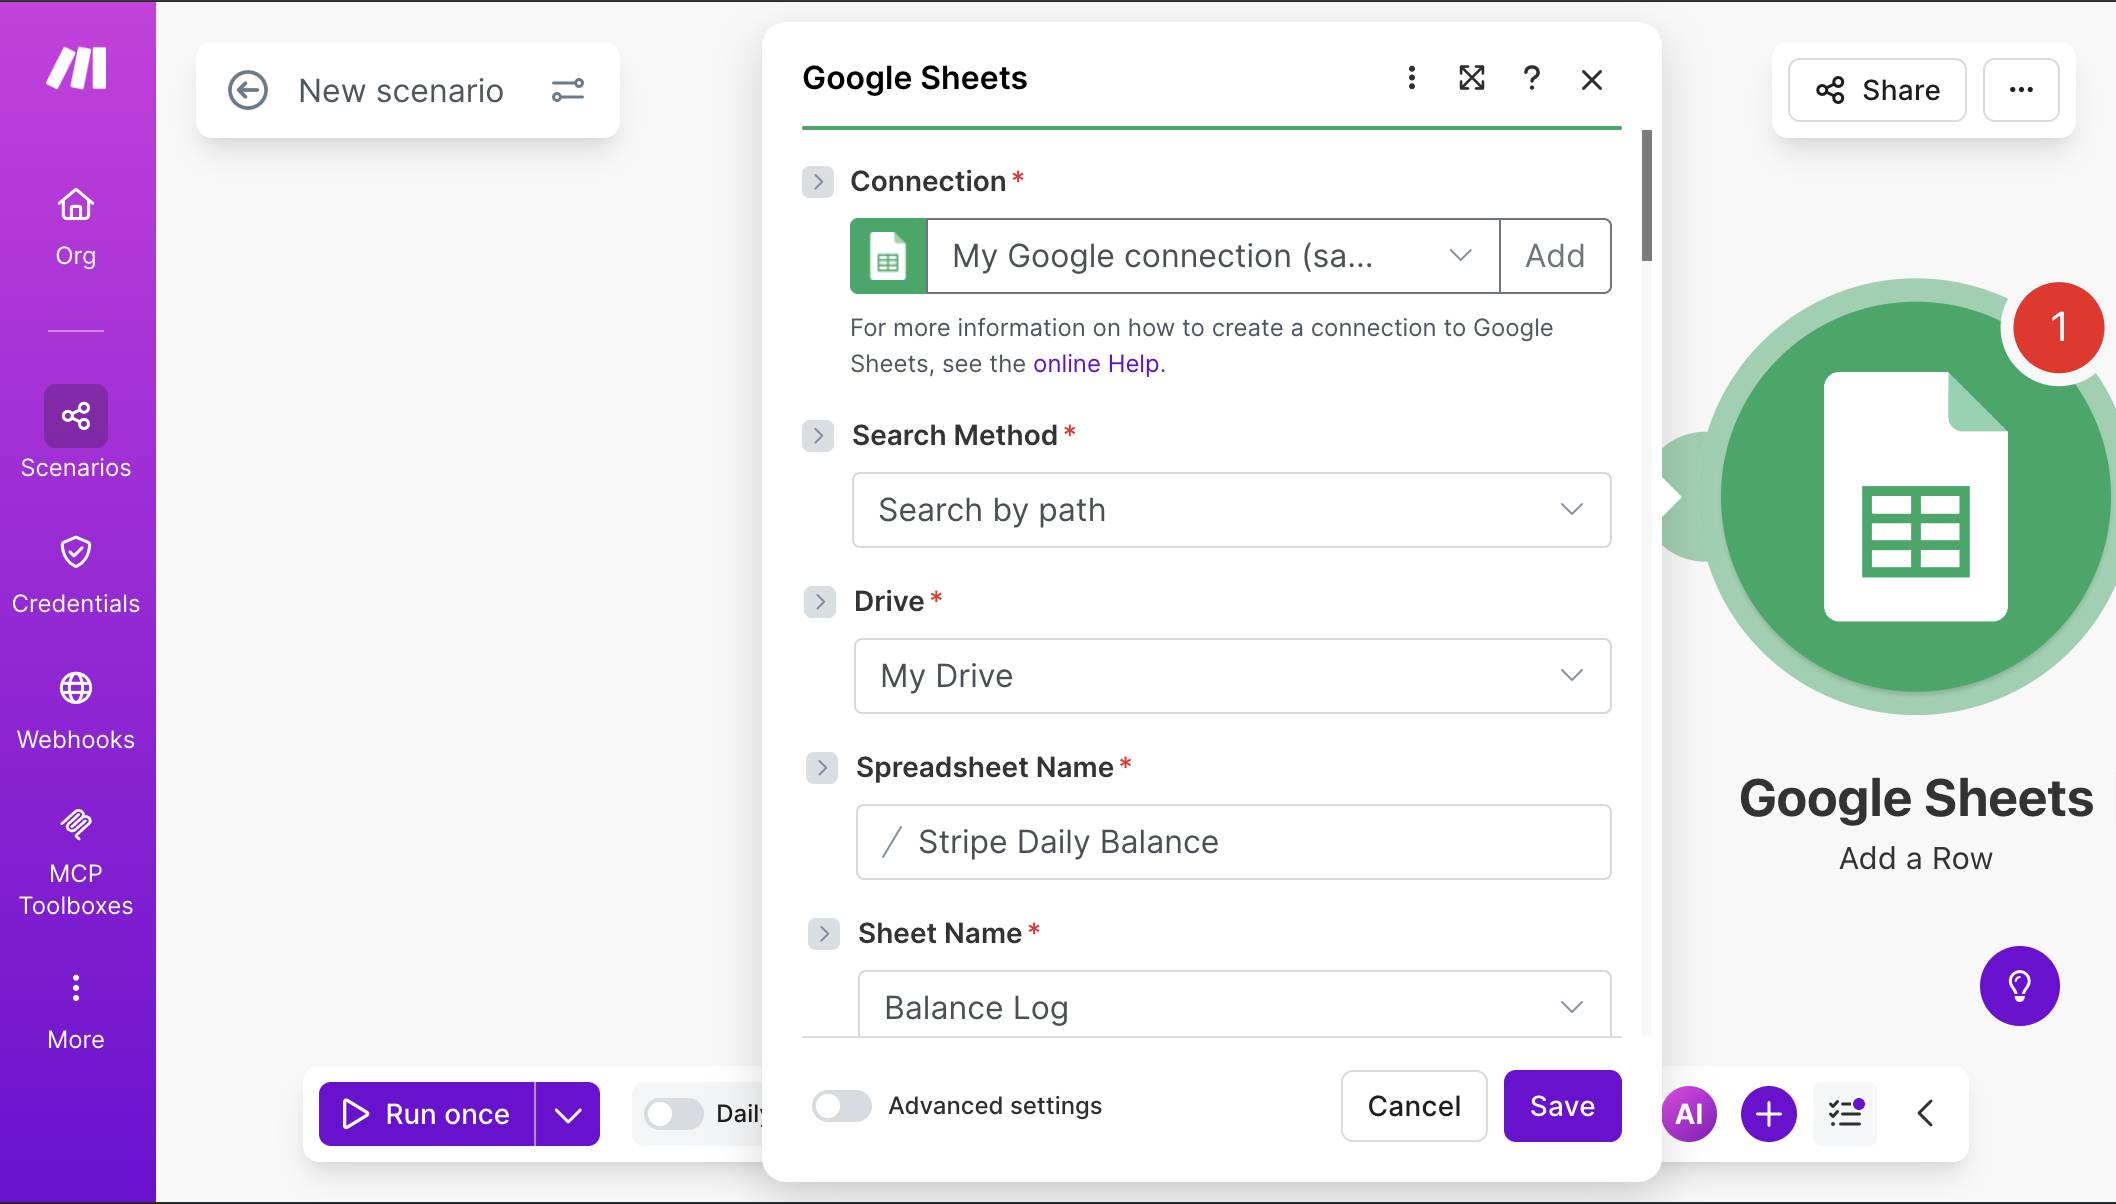Open the Credentials section in the sidebar
The height and width of the screenshot is (1204, 2116).
[75, 570]
